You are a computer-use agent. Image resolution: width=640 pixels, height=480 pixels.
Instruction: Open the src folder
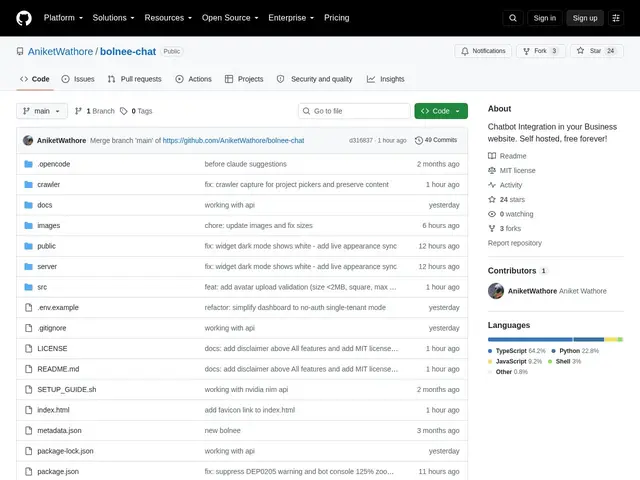42,287
